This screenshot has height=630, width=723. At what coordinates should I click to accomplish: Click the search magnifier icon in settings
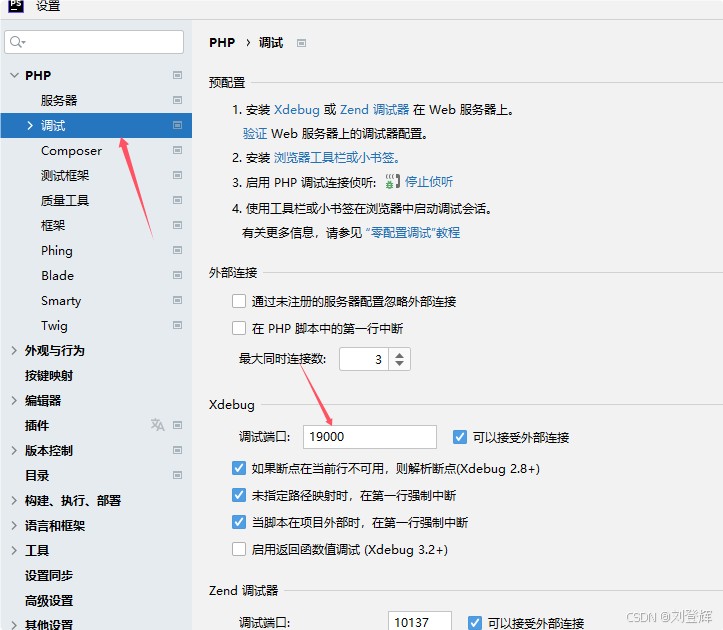17,42
